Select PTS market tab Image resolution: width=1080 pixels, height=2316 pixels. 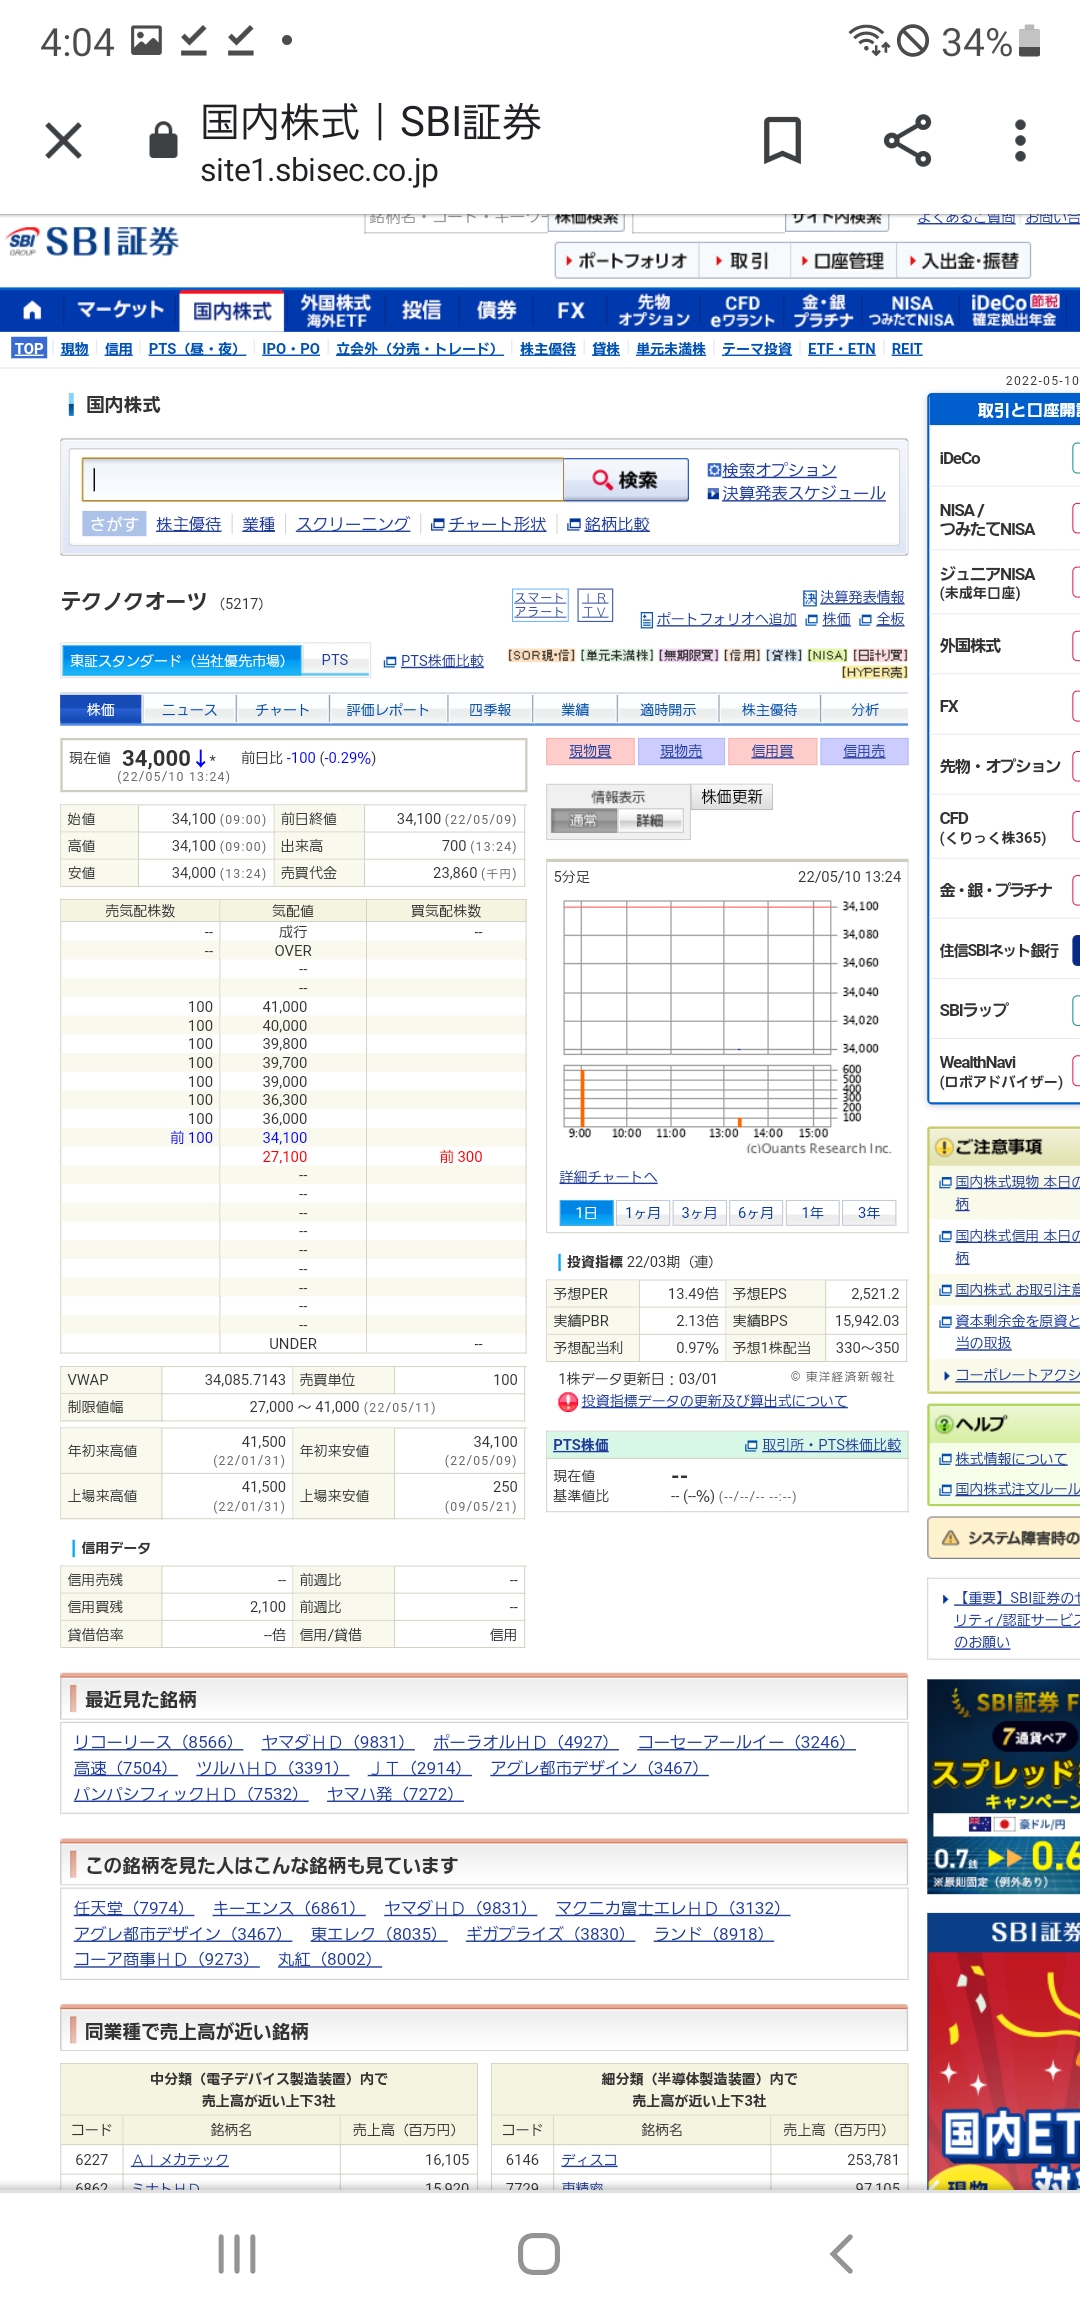(335, 660)
